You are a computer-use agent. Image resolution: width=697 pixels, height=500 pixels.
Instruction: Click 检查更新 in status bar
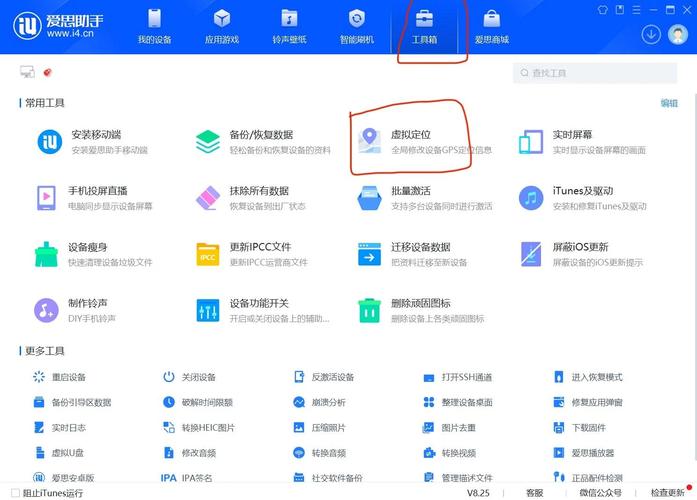click(x=668, y=492)
